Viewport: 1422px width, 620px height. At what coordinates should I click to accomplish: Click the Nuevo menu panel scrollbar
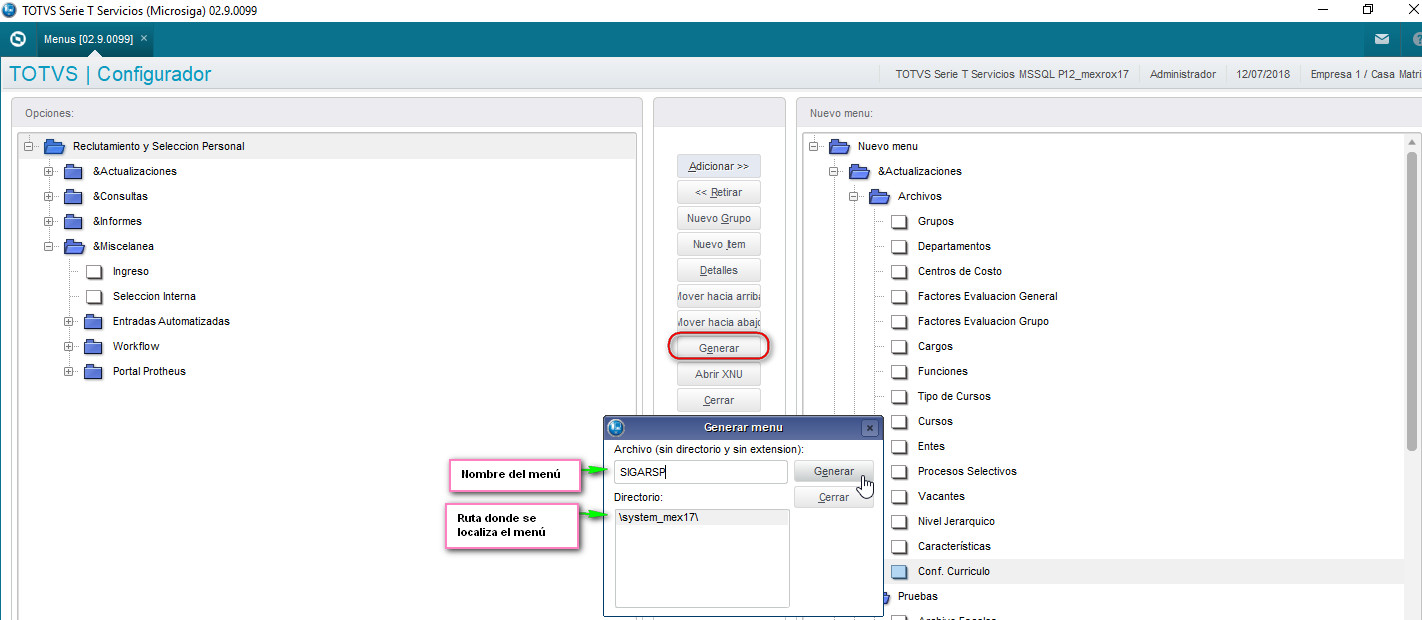point(1412,300)
